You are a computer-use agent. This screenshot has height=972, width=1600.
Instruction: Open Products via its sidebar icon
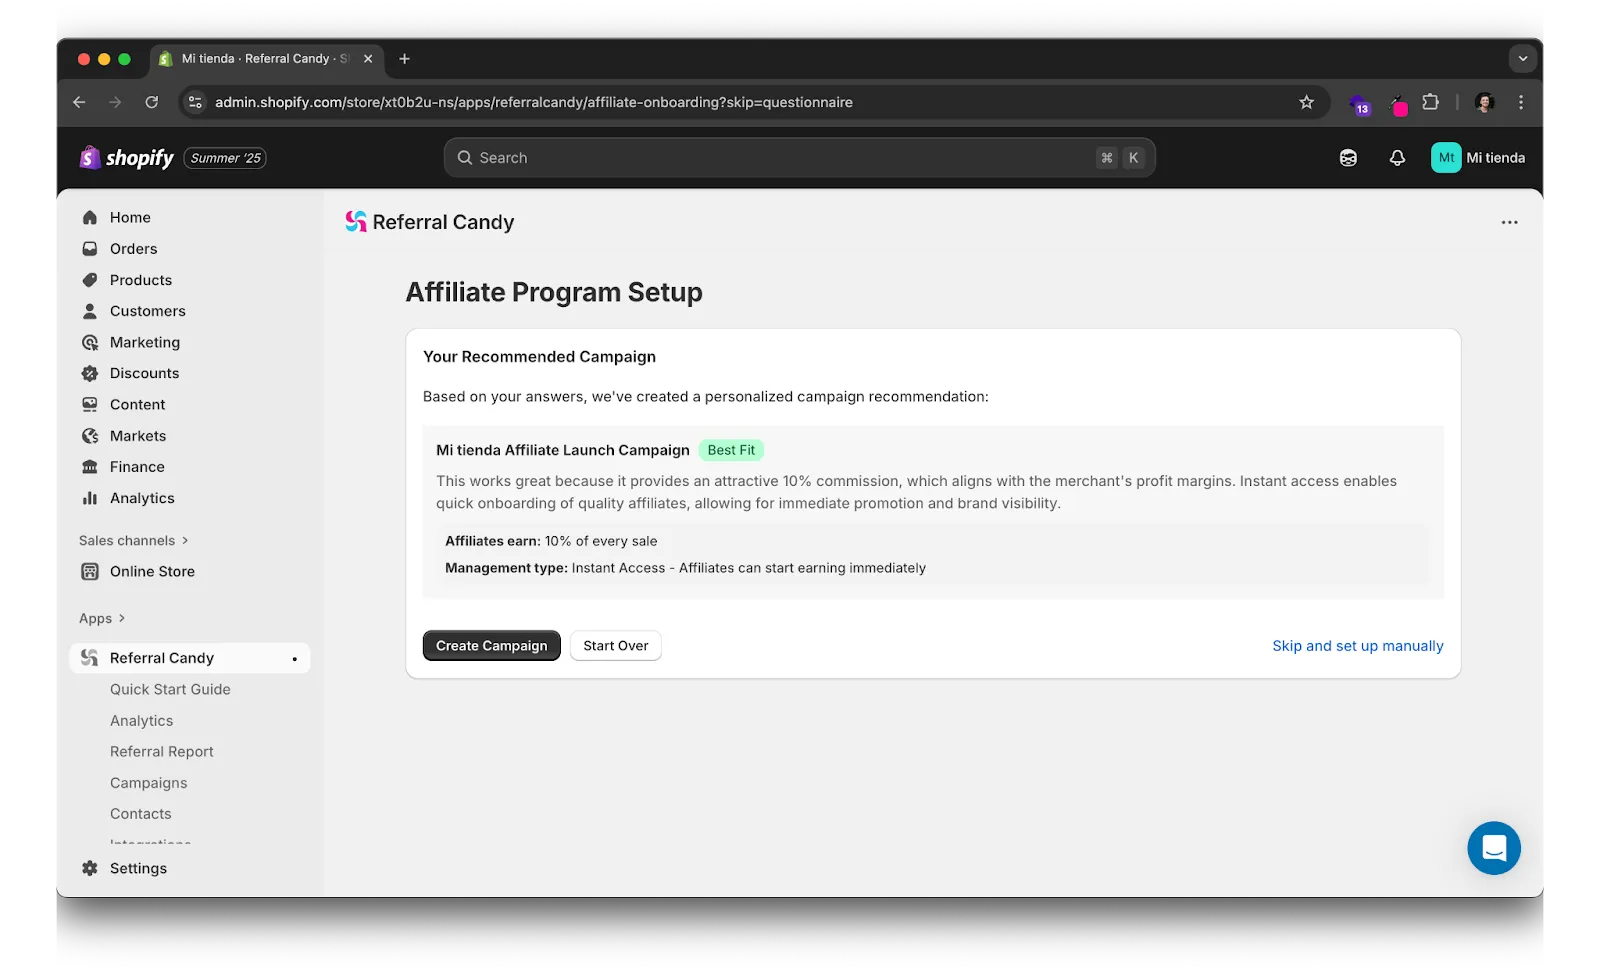[90, 280]
